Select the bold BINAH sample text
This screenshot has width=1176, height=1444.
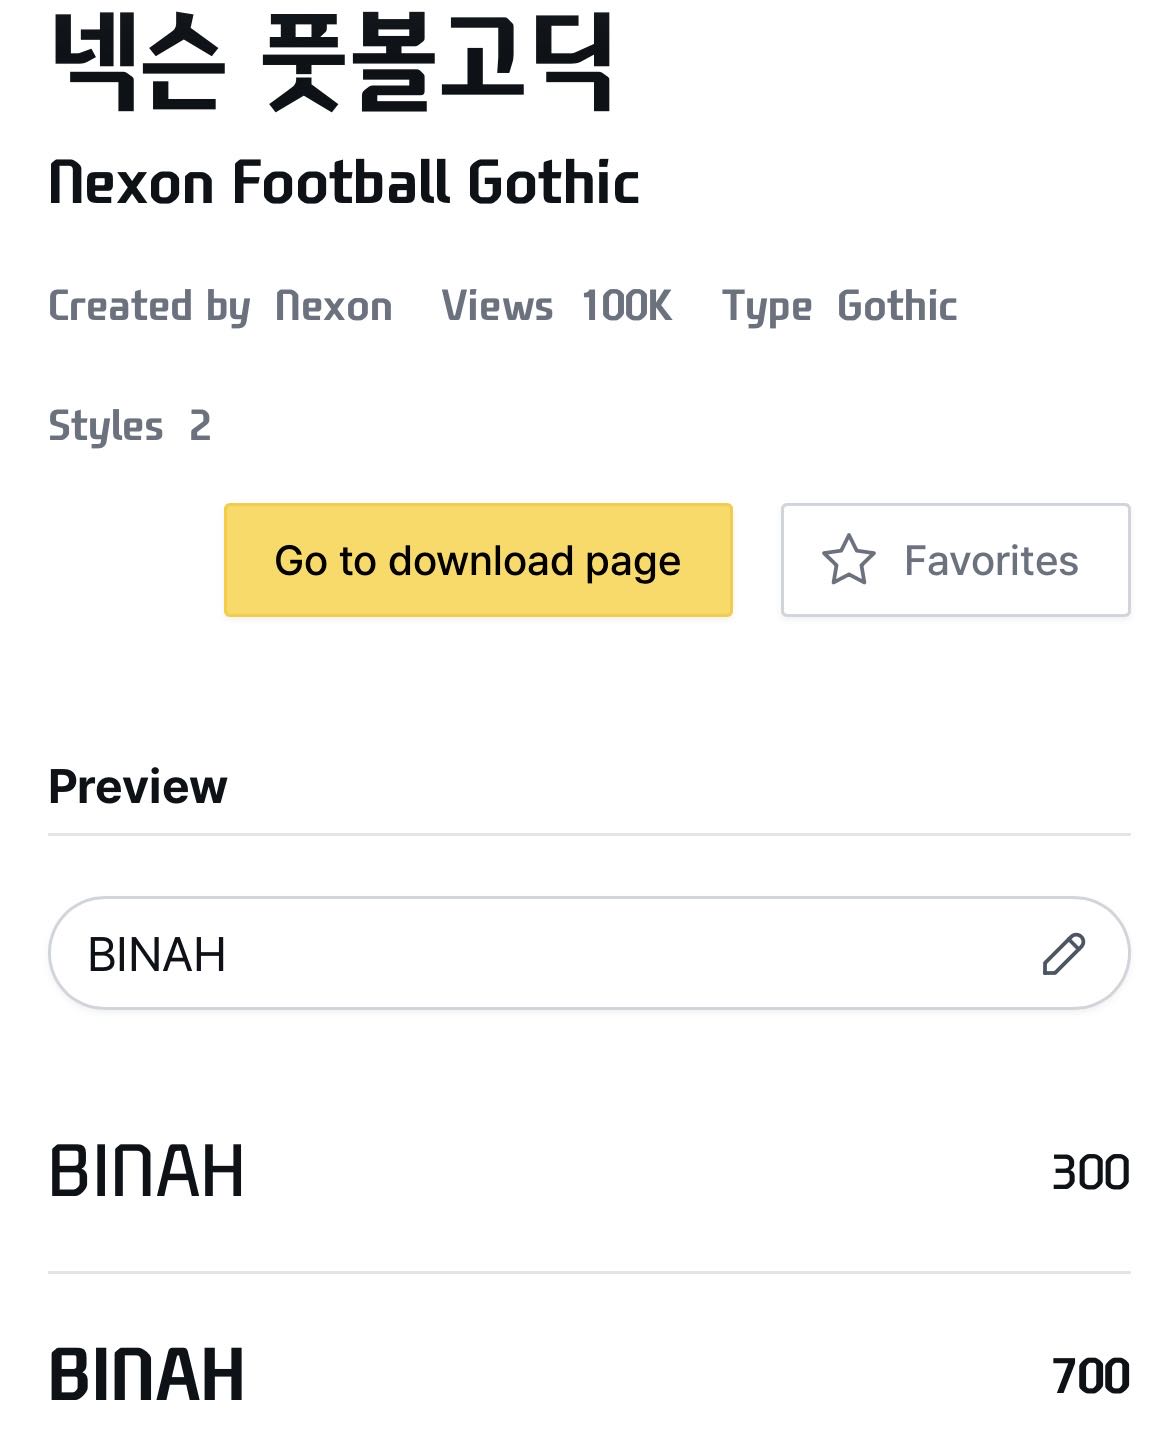[147, 1375]
